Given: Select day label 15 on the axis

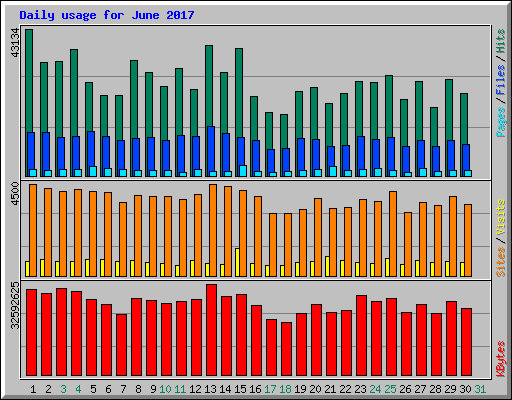Looking at the screenshot, I should pyautogui.click(x=240, y=389).
